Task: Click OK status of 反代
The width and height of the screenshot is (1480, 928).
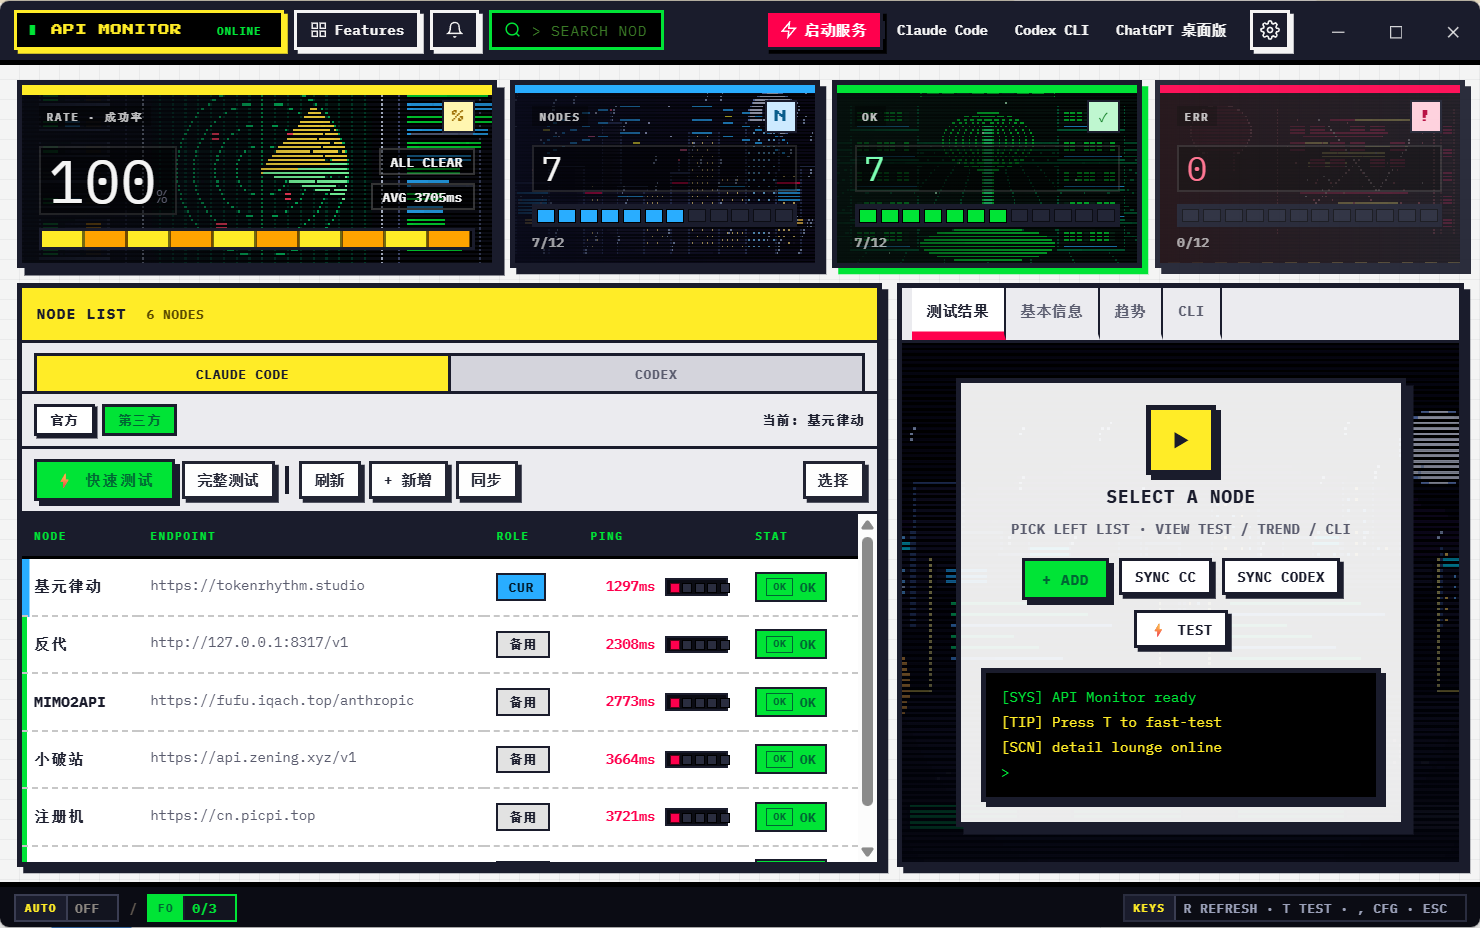Action: [x=791, y=644]
